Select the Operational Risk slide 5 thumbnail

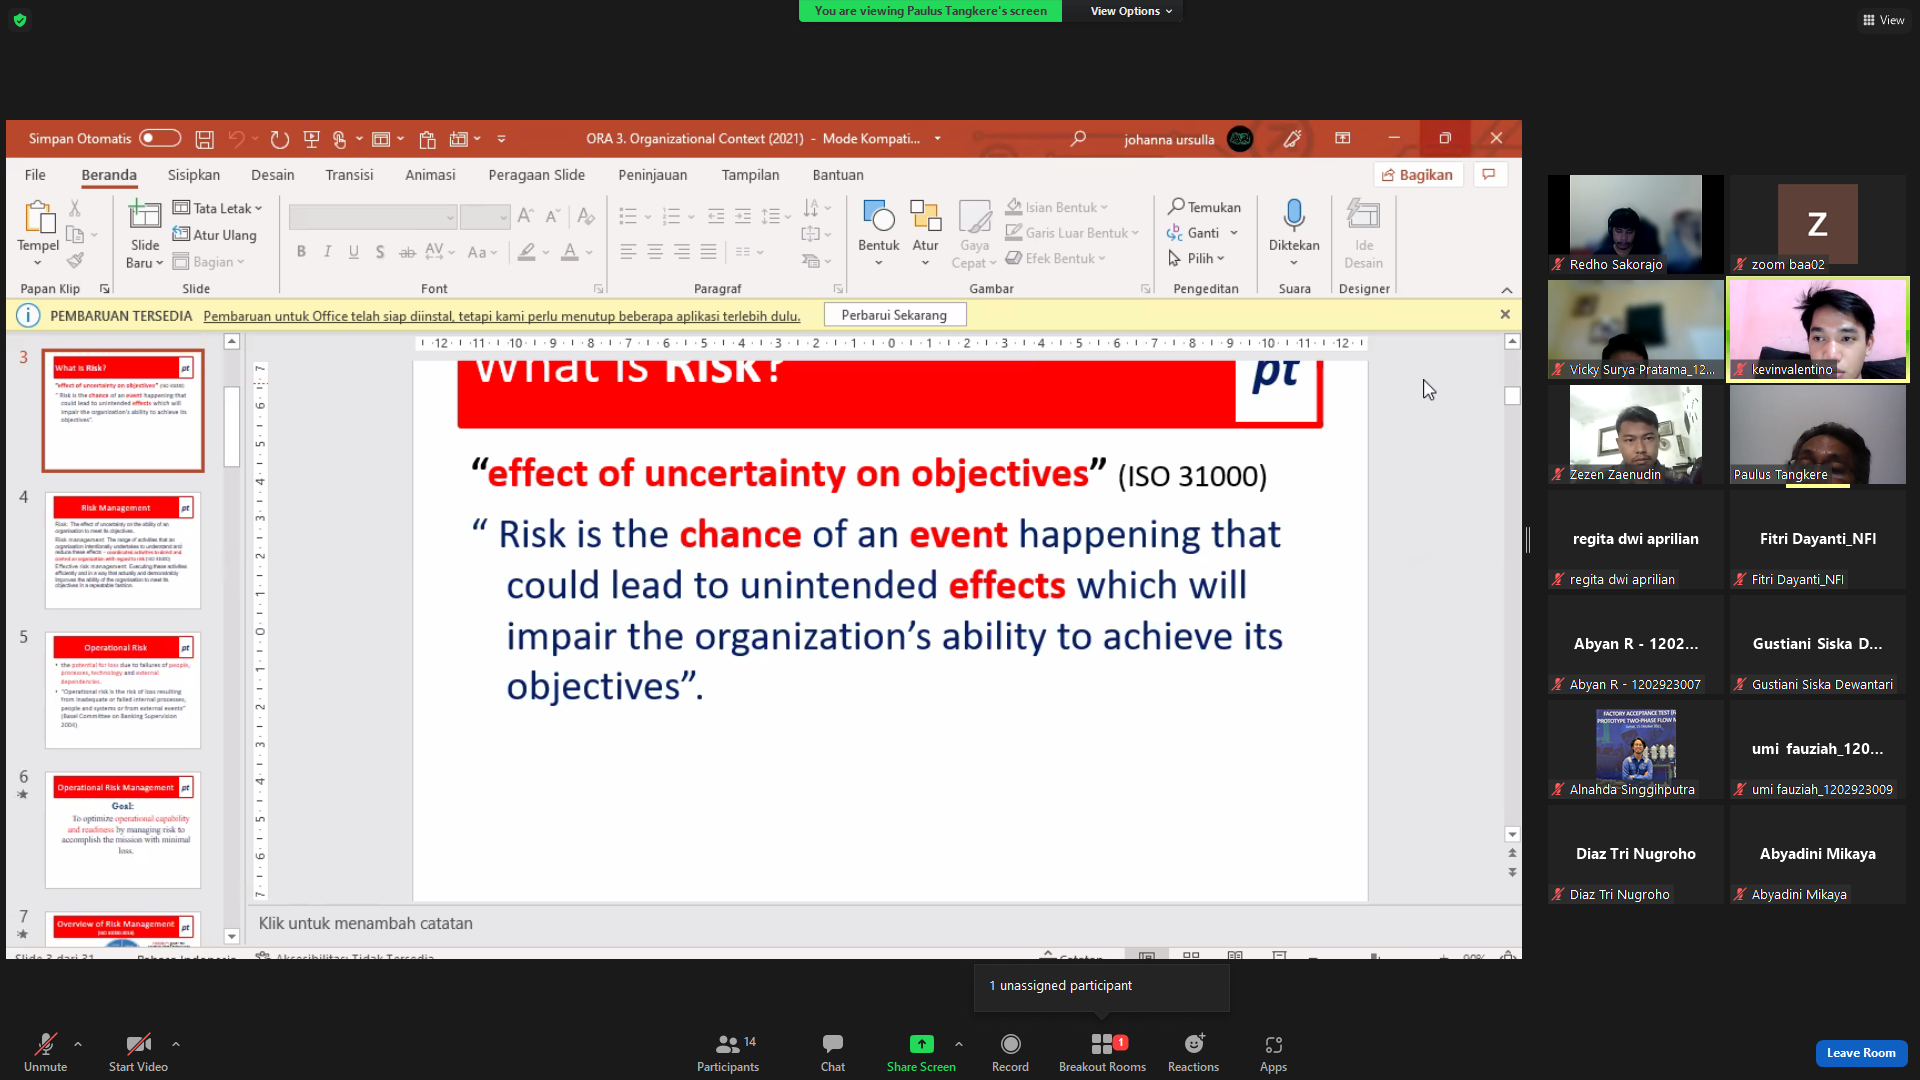pos(123,690)
